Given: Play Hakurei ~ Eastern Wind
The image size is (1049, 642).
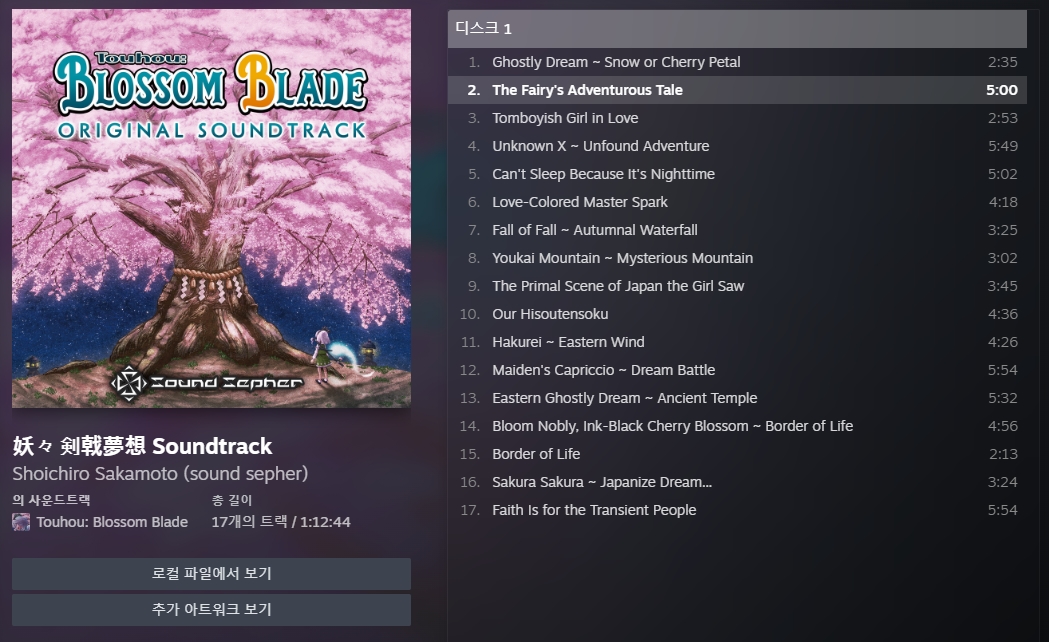Looking at the screenshot, I should coord(737,342).
